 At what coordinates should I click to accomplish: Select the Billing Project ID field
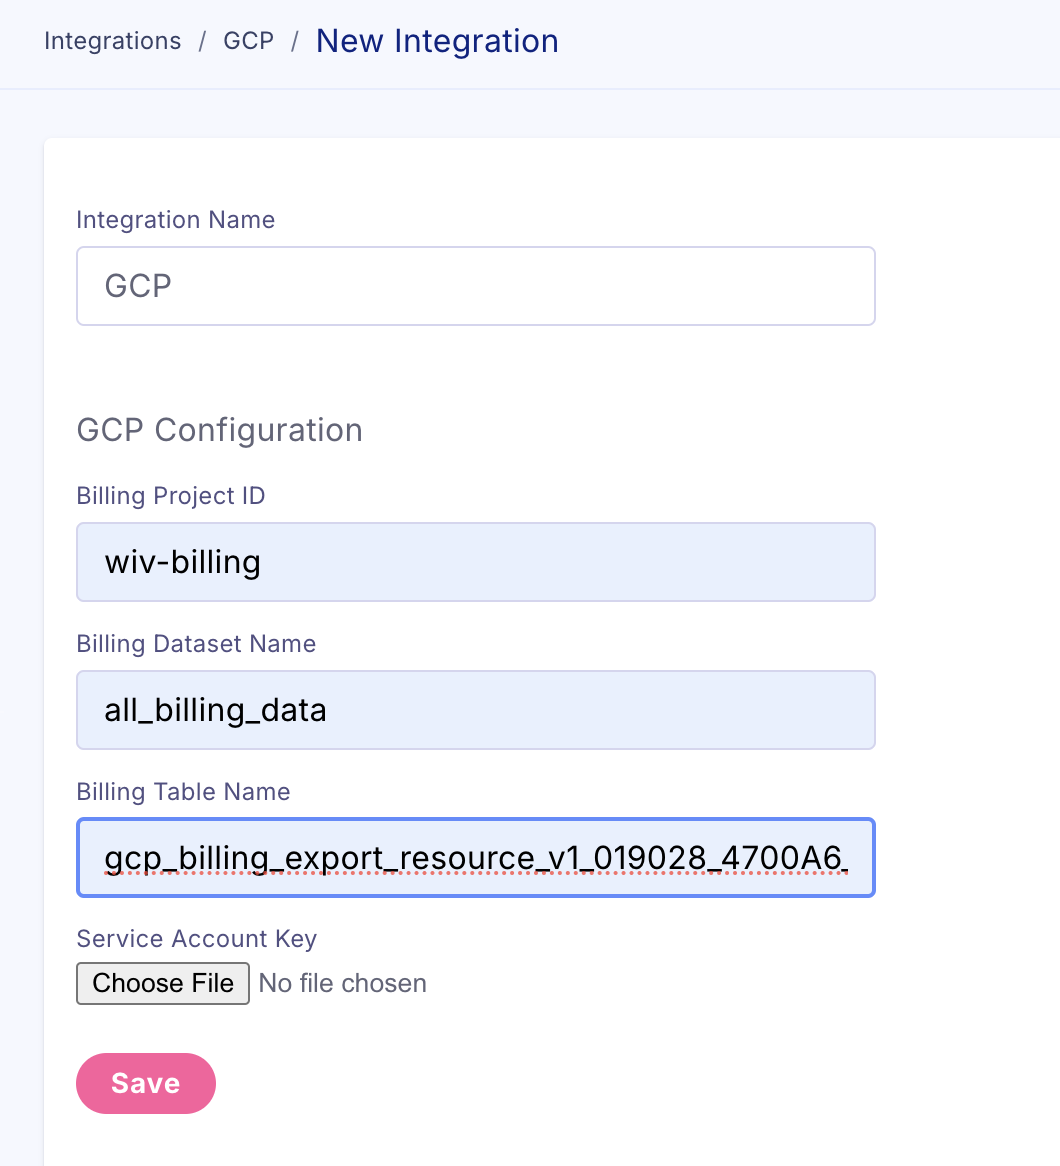pos(475,562)
